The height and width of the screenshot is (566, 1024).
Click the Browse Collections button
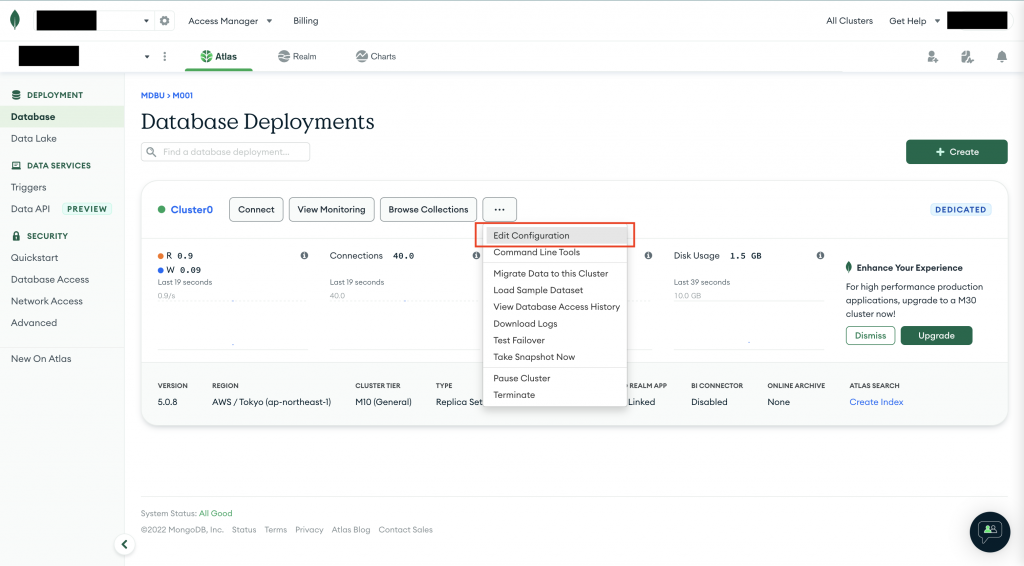pos(428,210)
